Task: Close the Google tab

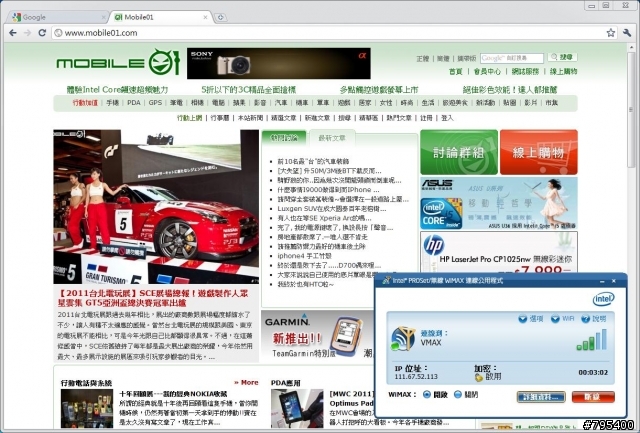Action: click(x=103, y=17)
